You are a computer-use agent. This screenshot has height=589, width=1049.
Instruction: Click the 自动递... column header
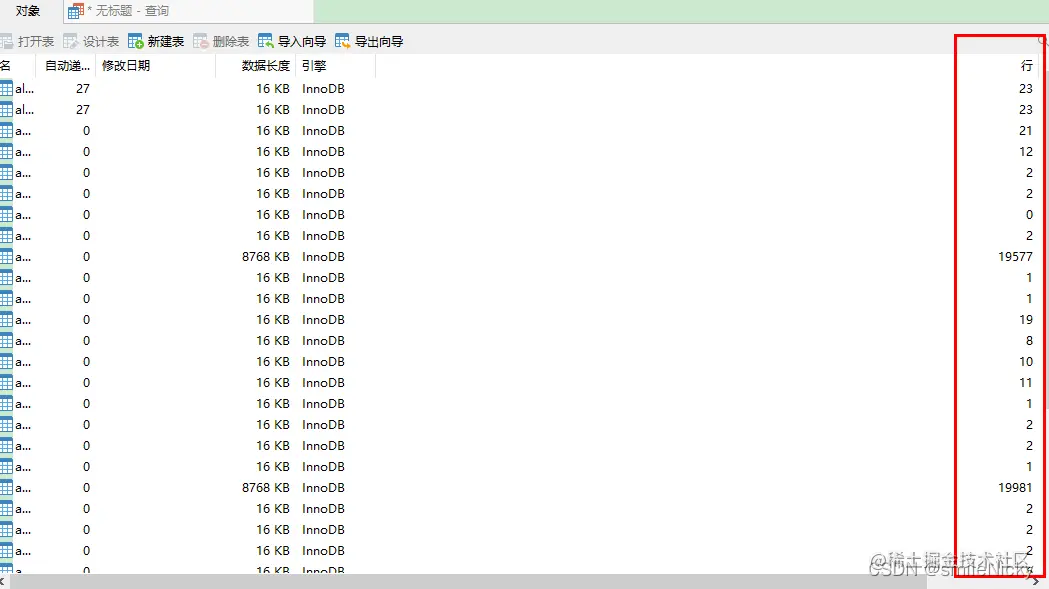pyautogui.click(x=67, y=66)
